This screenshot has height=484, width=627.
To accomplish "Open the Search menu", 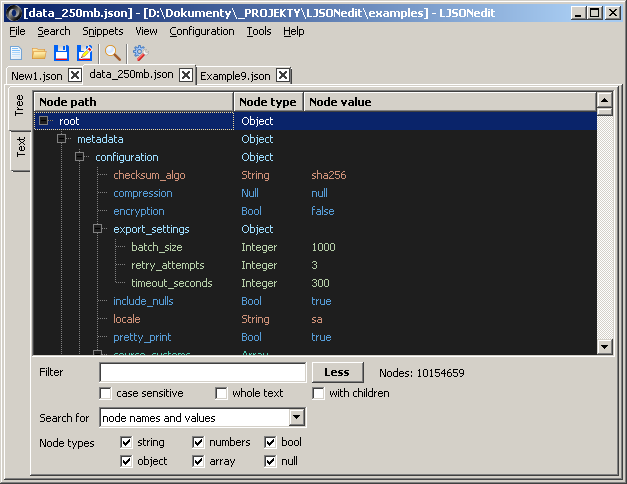I will coord(54,31).
